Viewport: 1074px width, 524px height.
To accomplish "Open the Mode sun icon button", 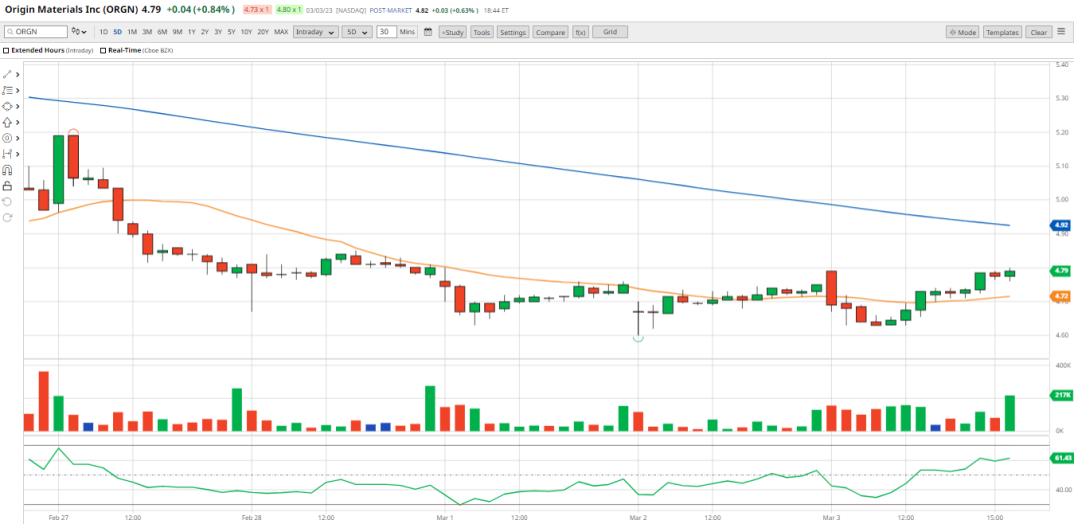I will pos(962,32).
